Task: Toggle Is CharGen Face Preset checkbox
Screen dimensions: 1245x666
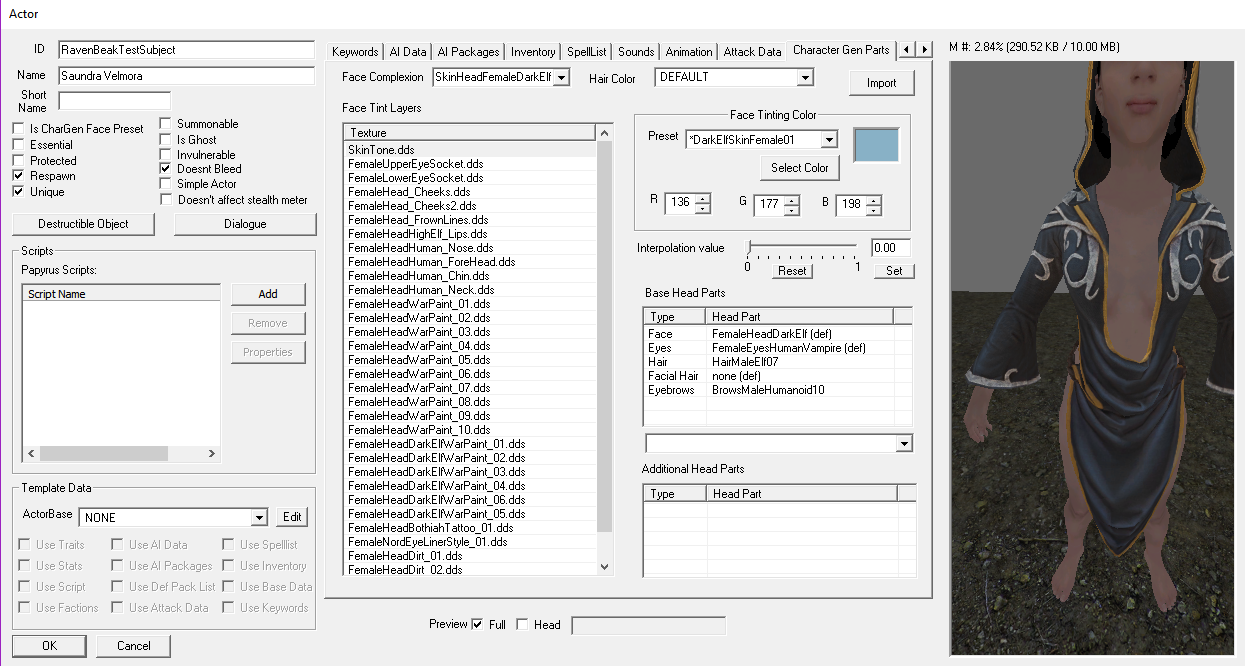Action: pyautogui.click(x=18, y=129)
